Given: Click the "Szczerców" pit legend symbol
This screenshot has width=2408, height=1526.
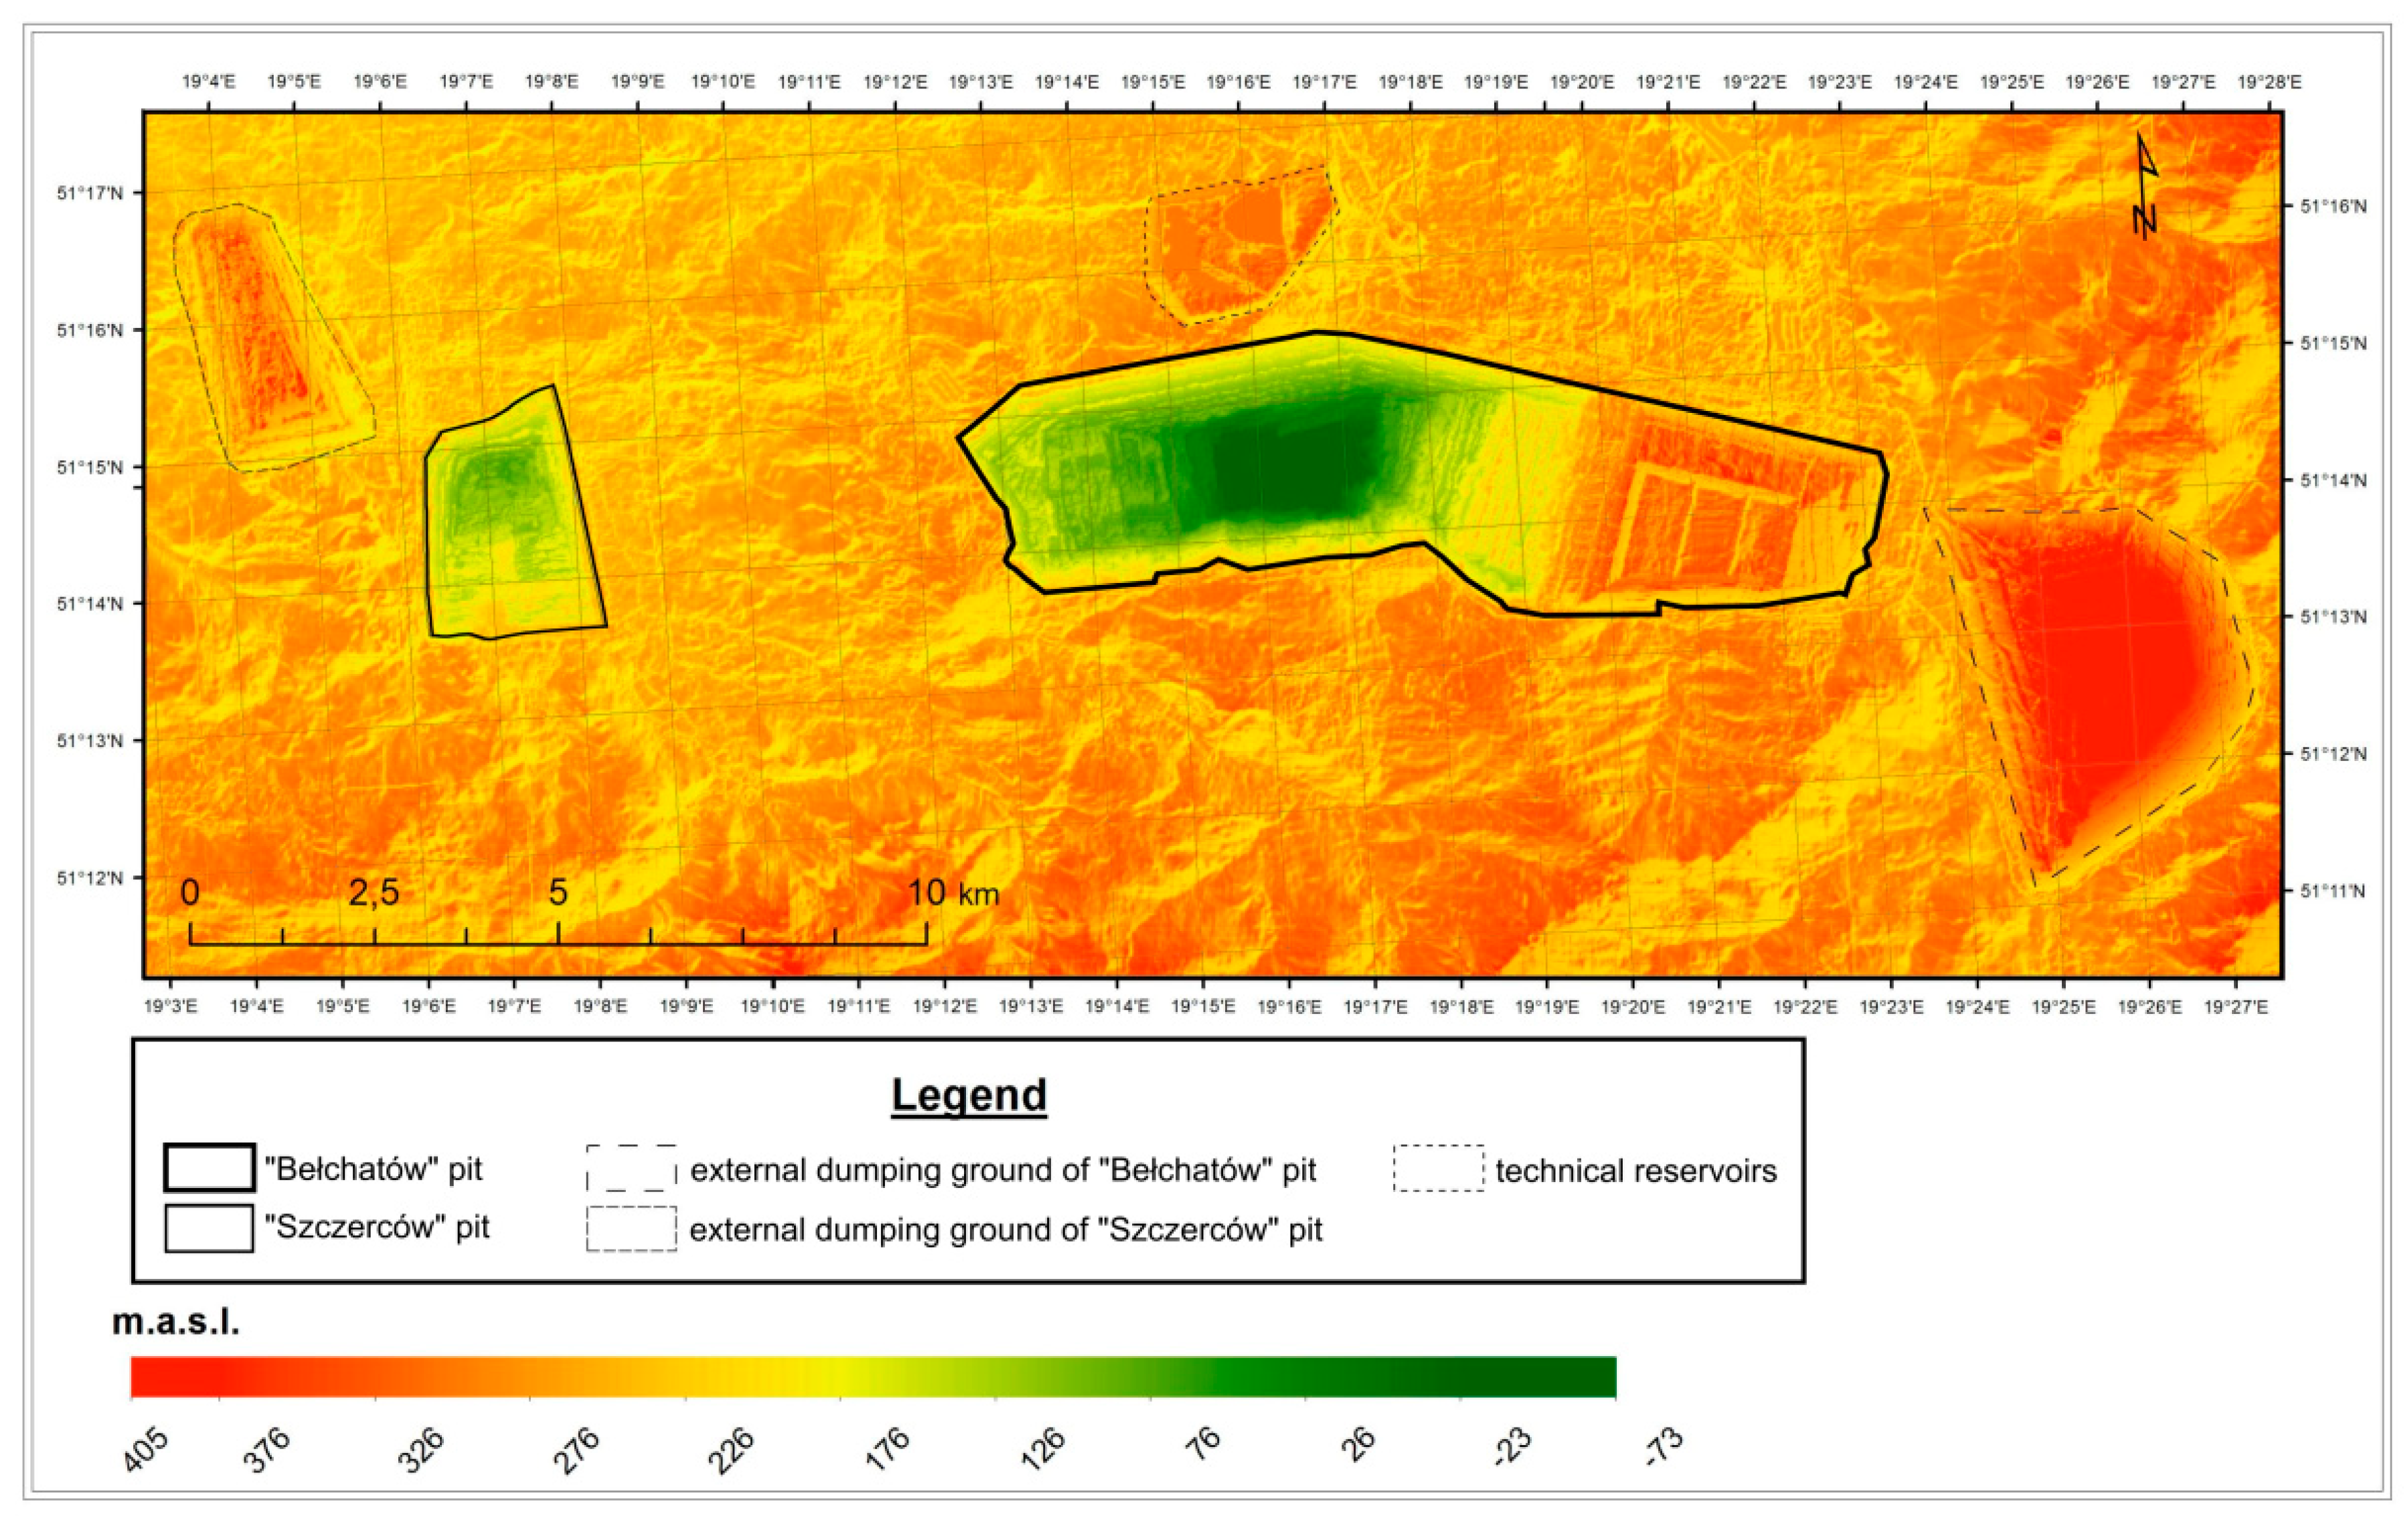Looking at the screenshot, I should point(209,1228).
